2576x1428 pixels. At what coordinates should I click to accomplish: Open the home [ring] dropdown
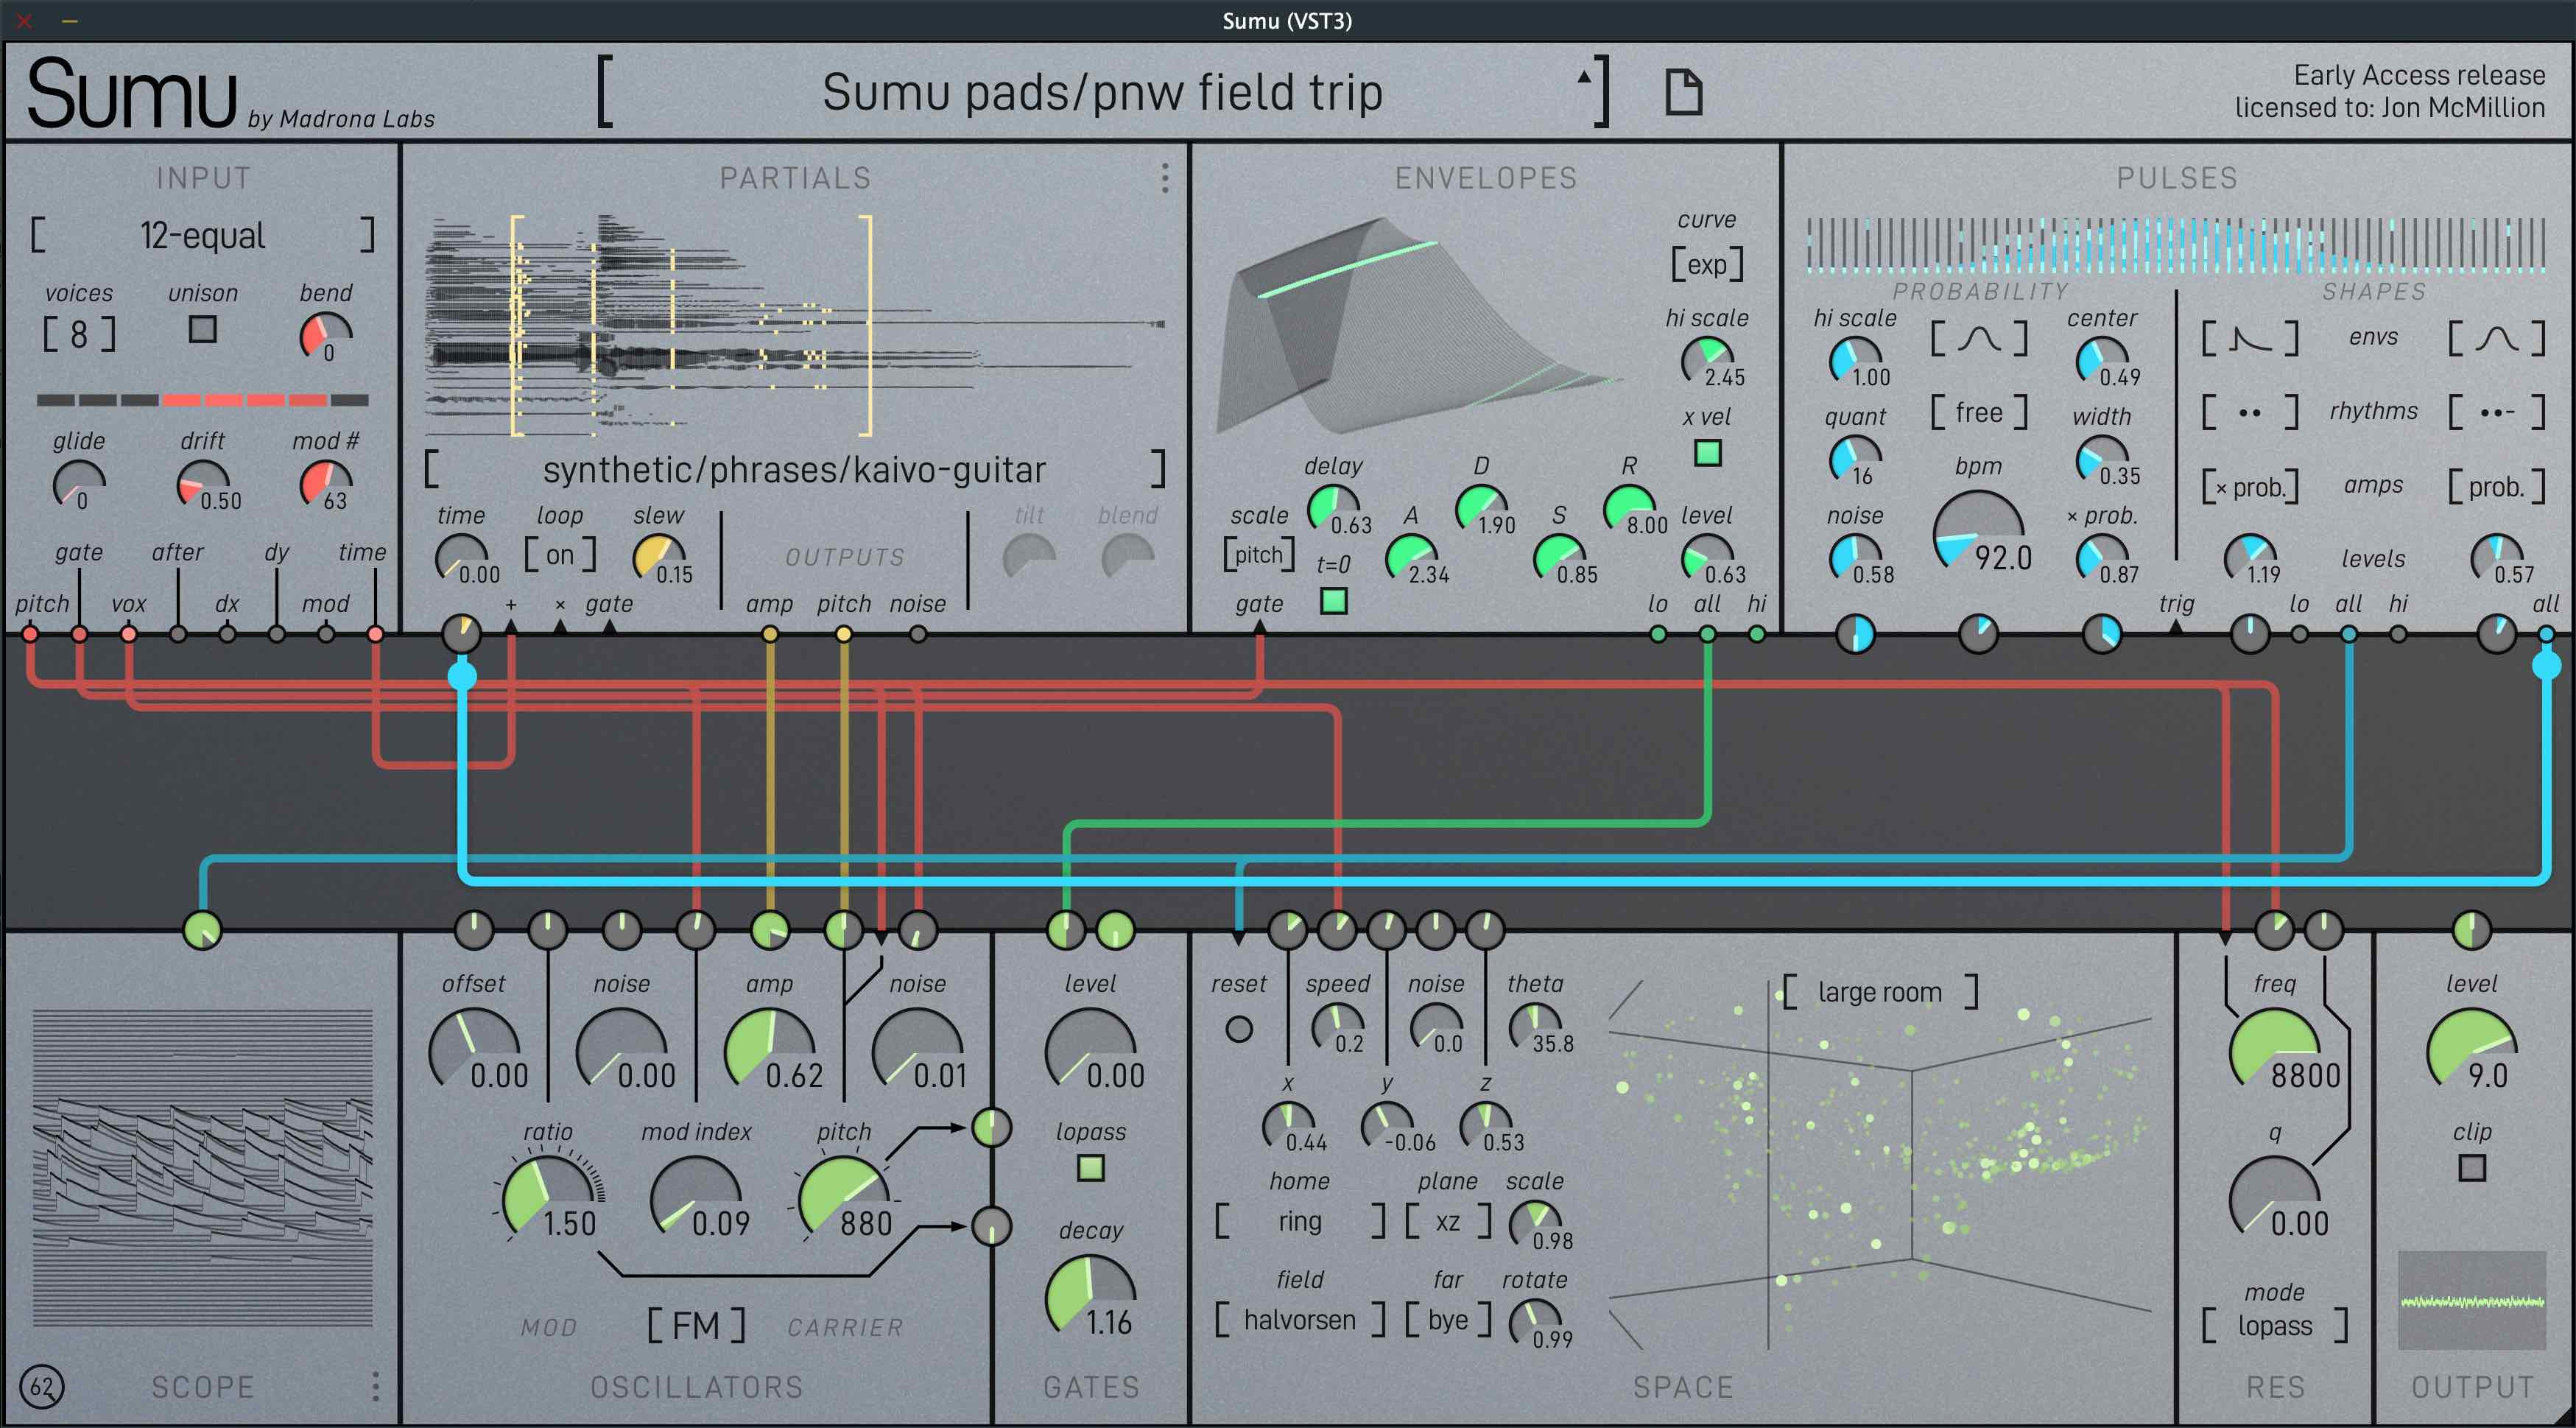[x=1299, y=1221]
